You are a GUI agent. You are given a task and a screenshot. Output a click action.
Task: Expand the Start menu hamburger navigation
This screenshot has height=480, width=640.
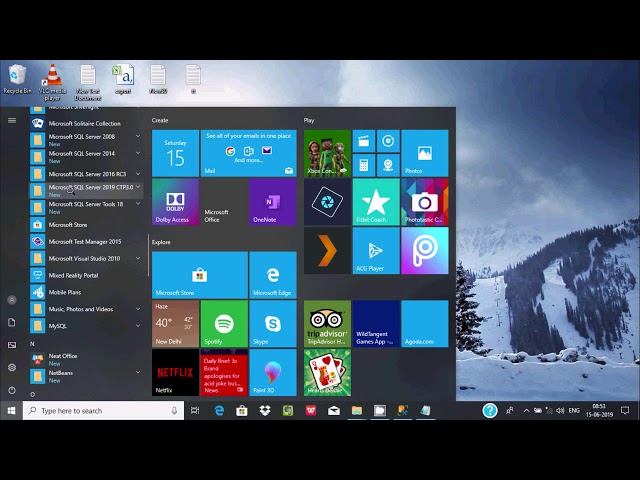(12, 120)
